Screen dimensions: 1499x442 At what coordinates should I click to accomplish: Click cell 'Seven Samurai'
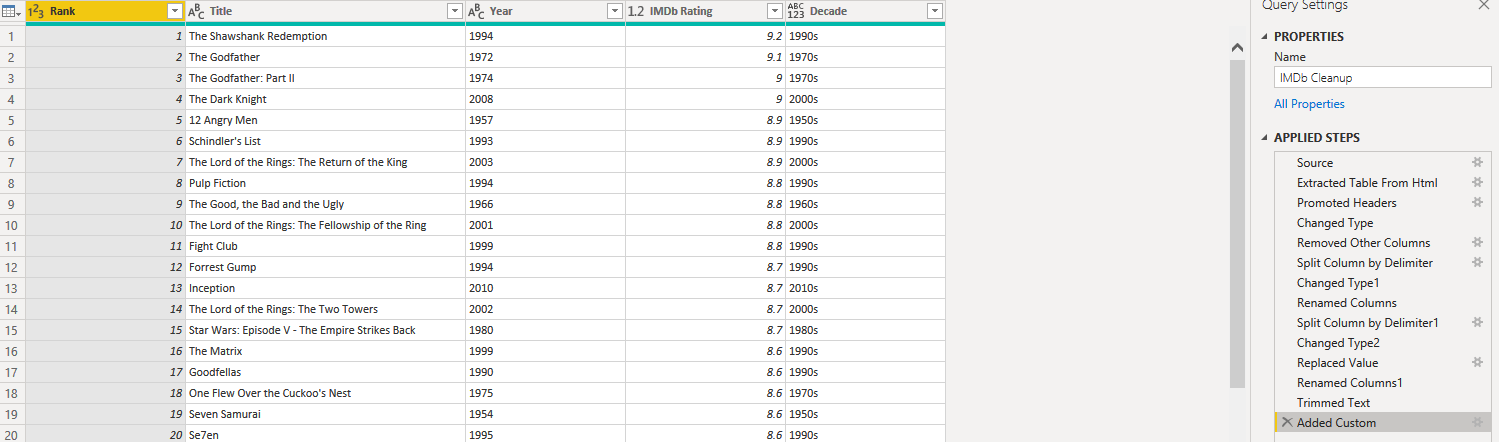[325, 414]
